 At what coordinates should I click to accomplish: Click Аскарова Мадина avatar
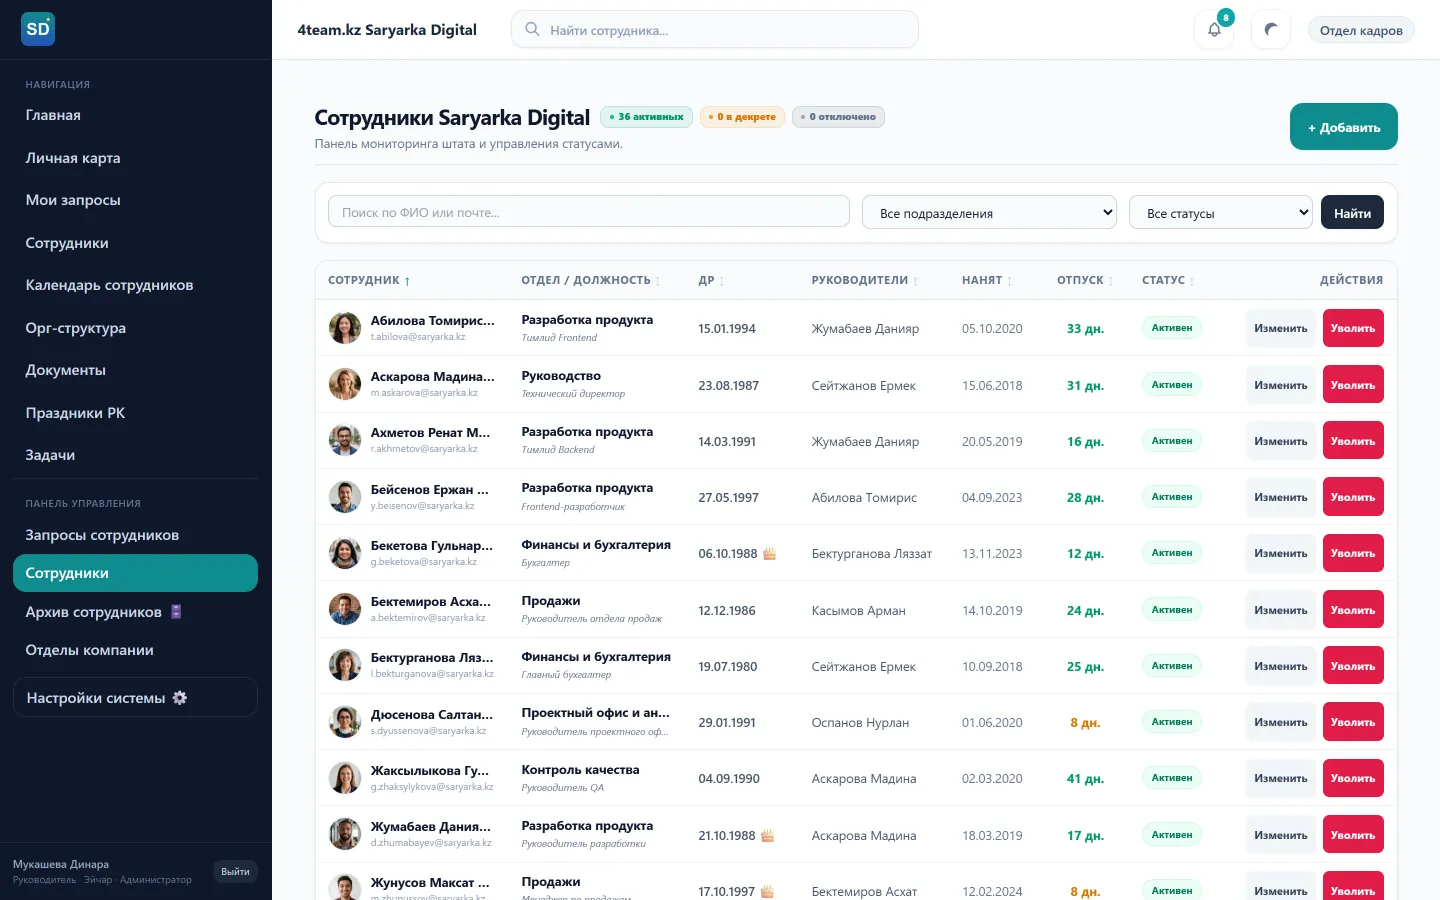pos(345,384)
